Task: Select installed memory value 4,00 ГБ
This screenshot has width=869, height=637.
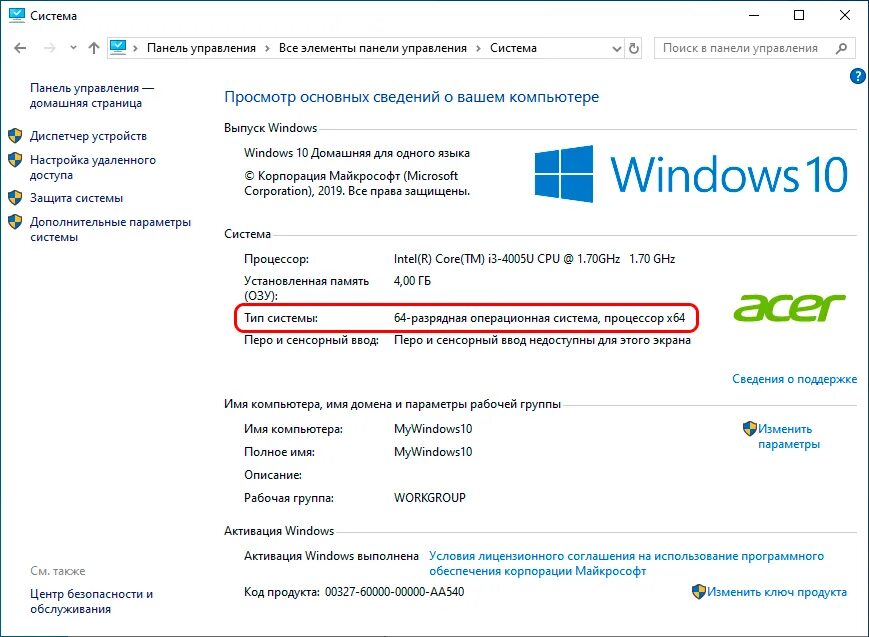Action: pyautogui.click(x=412, y=281)
